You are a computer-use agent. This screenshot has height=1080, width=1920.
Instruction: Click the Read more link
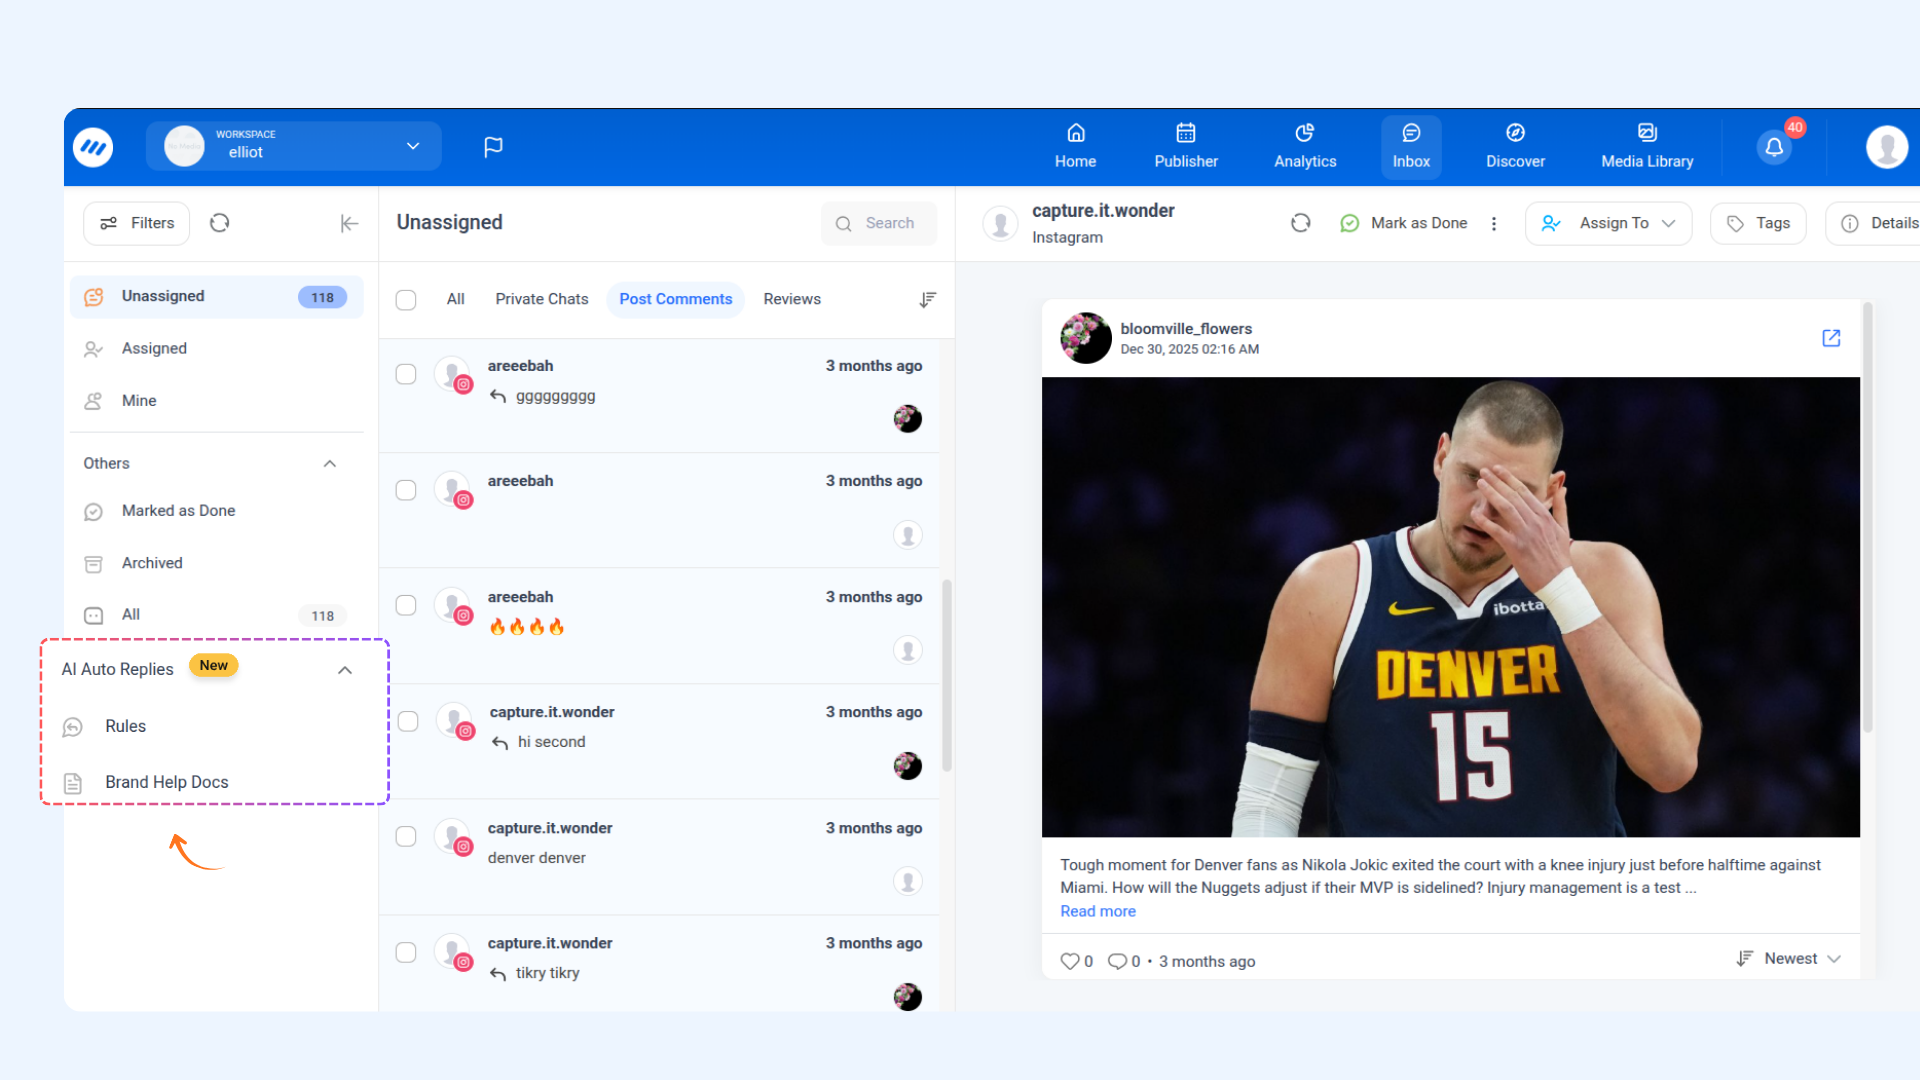point(1097,911)
